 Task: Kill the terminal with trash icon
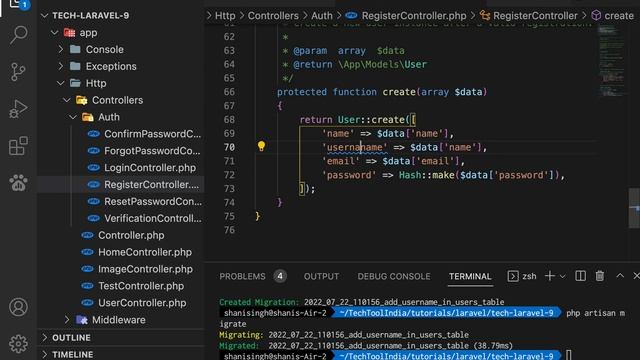pyautogui.click(x=600, y=276)
